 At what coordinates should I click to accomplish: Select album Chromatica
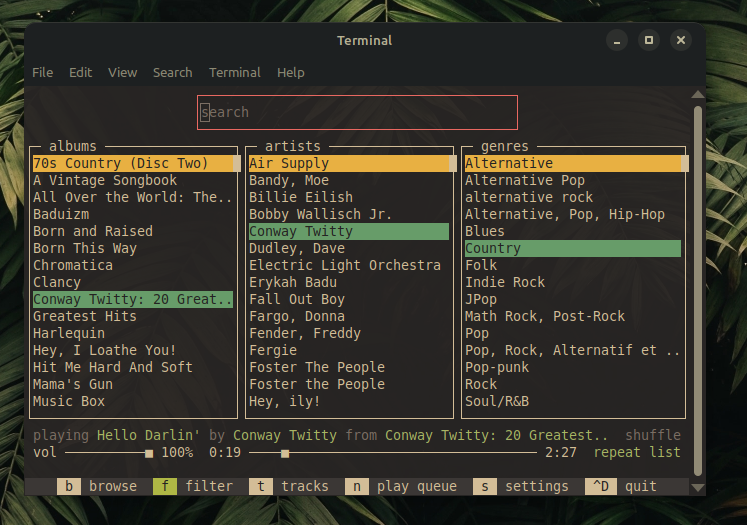point(133,265)
